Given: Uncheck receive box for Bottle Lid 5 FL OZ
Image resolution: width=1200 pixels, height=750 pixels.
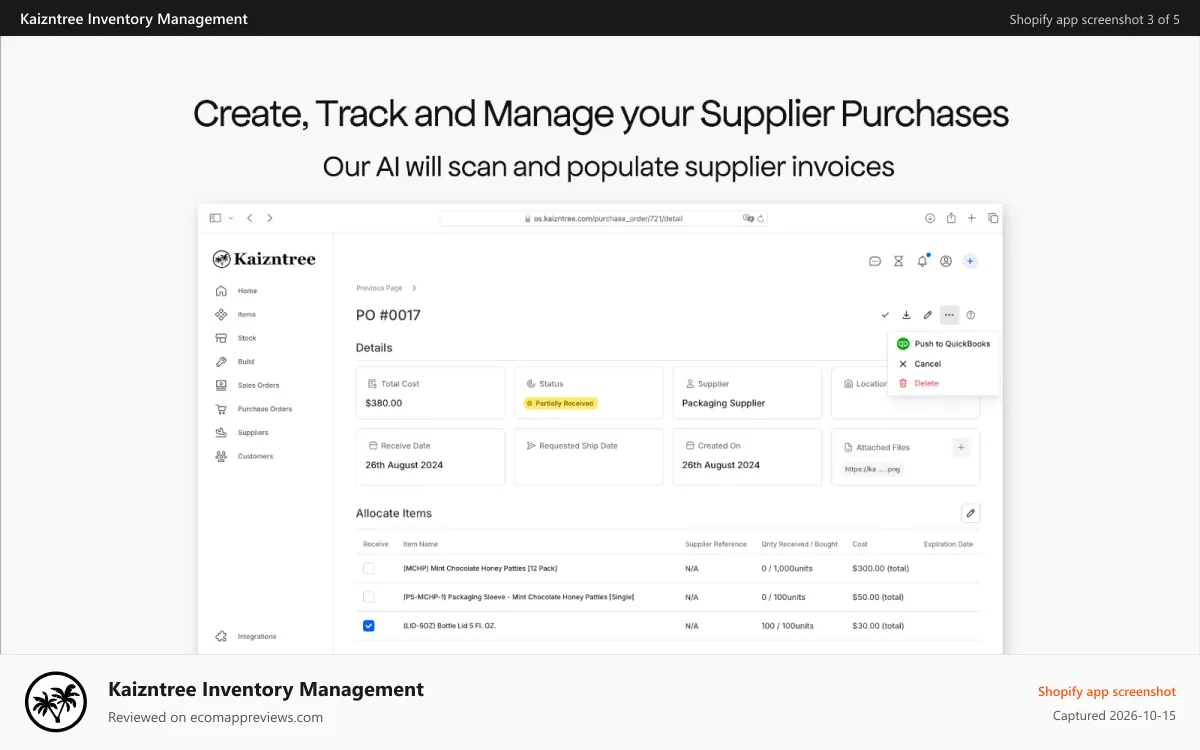Looking at the screenshot, I should (368, 625).
